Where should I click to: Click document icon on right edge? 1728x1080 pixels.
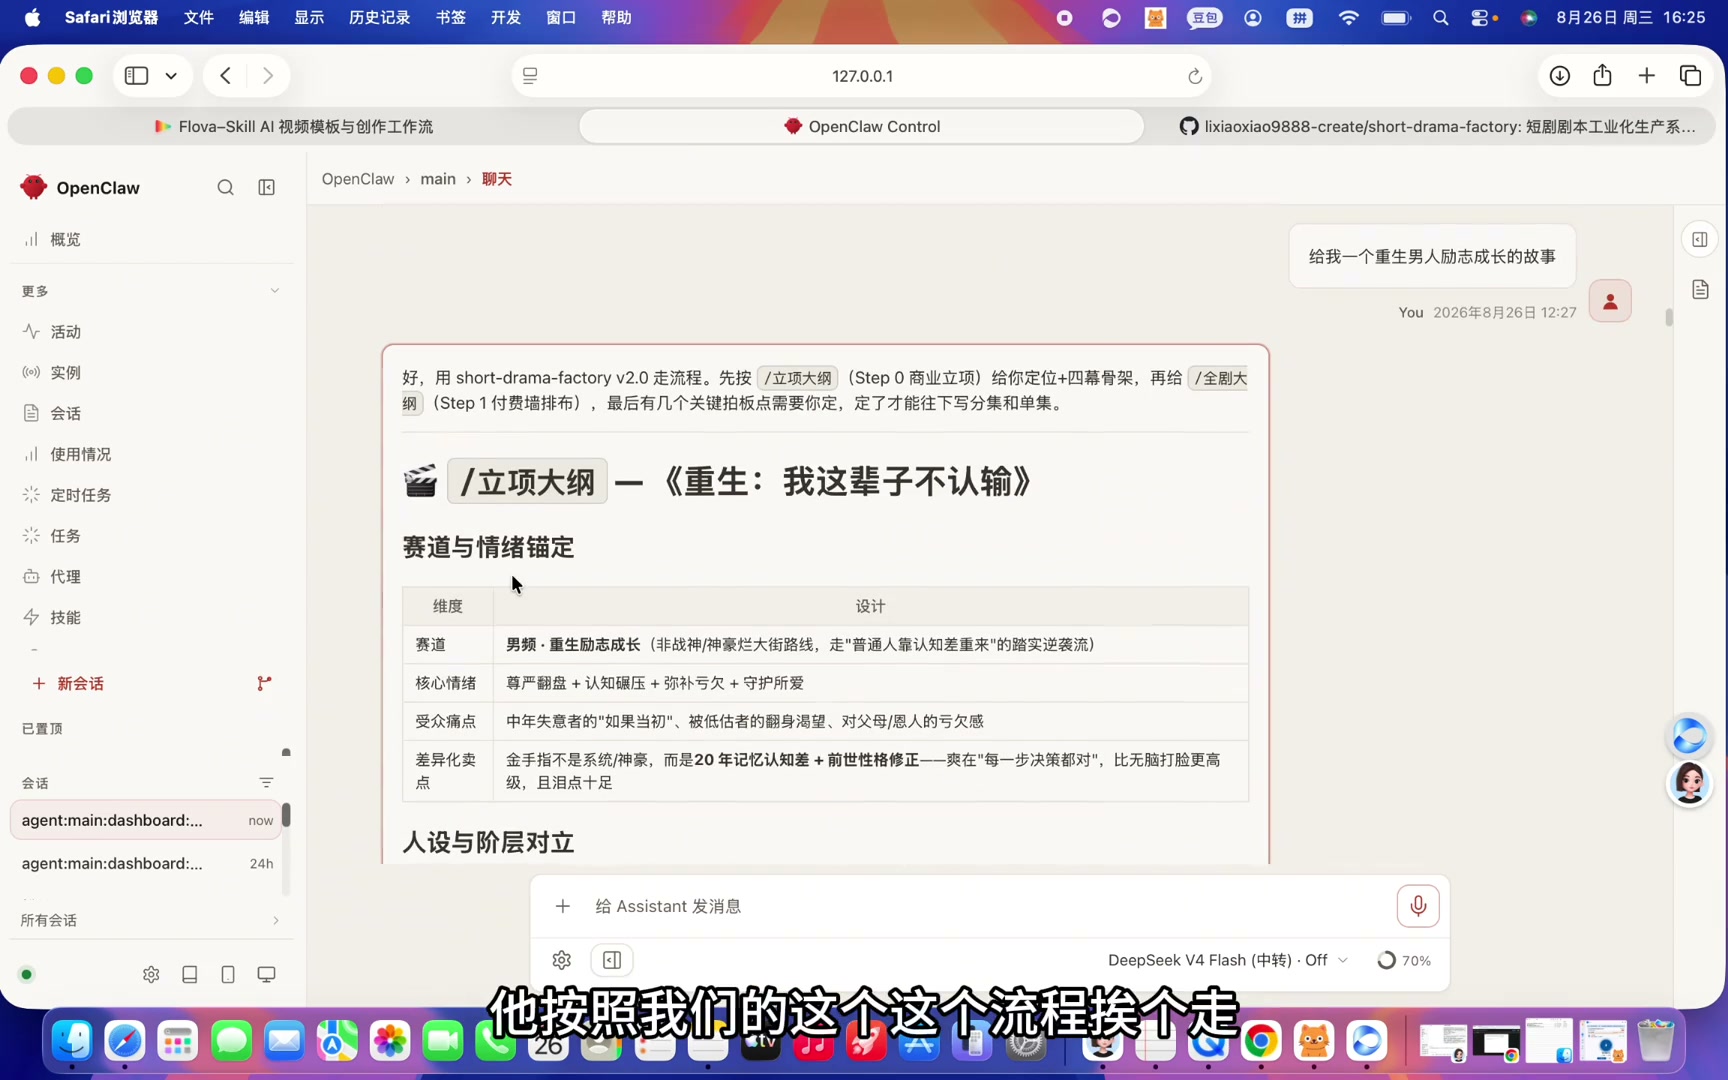click(x=1700, y=290)
